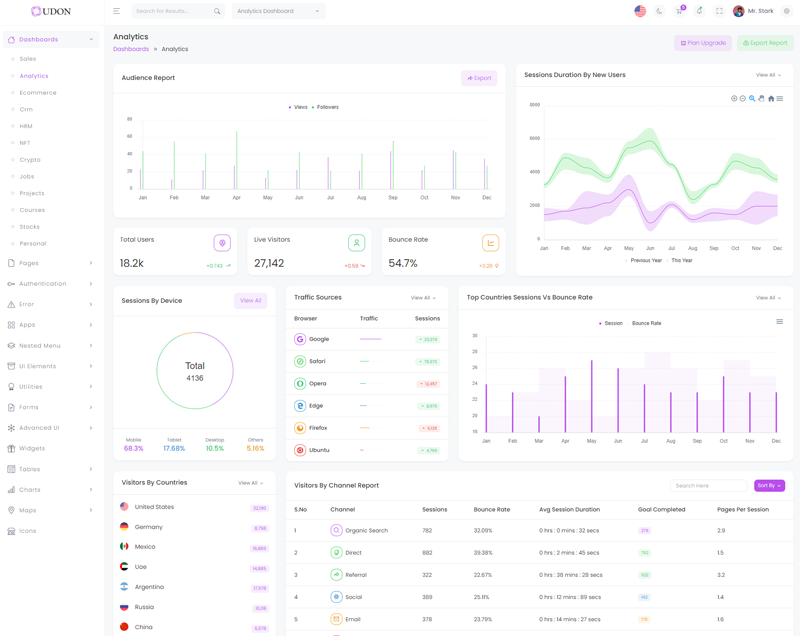Toggle dark mode with the moon icon
This screenshot has height=636, width=800.
pos(660,11)
